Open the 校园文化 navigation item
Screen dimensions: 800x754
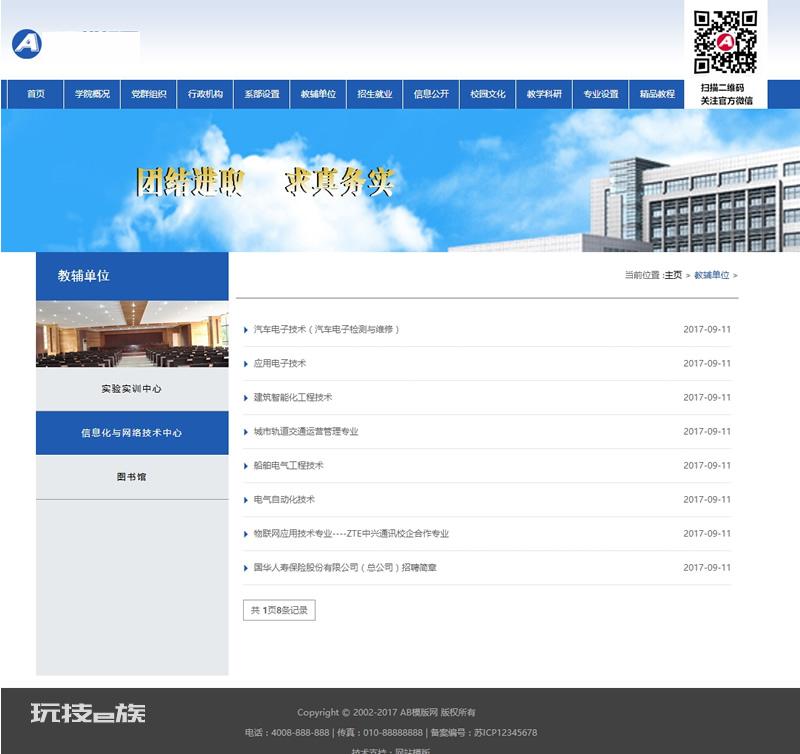coord(488,94)
